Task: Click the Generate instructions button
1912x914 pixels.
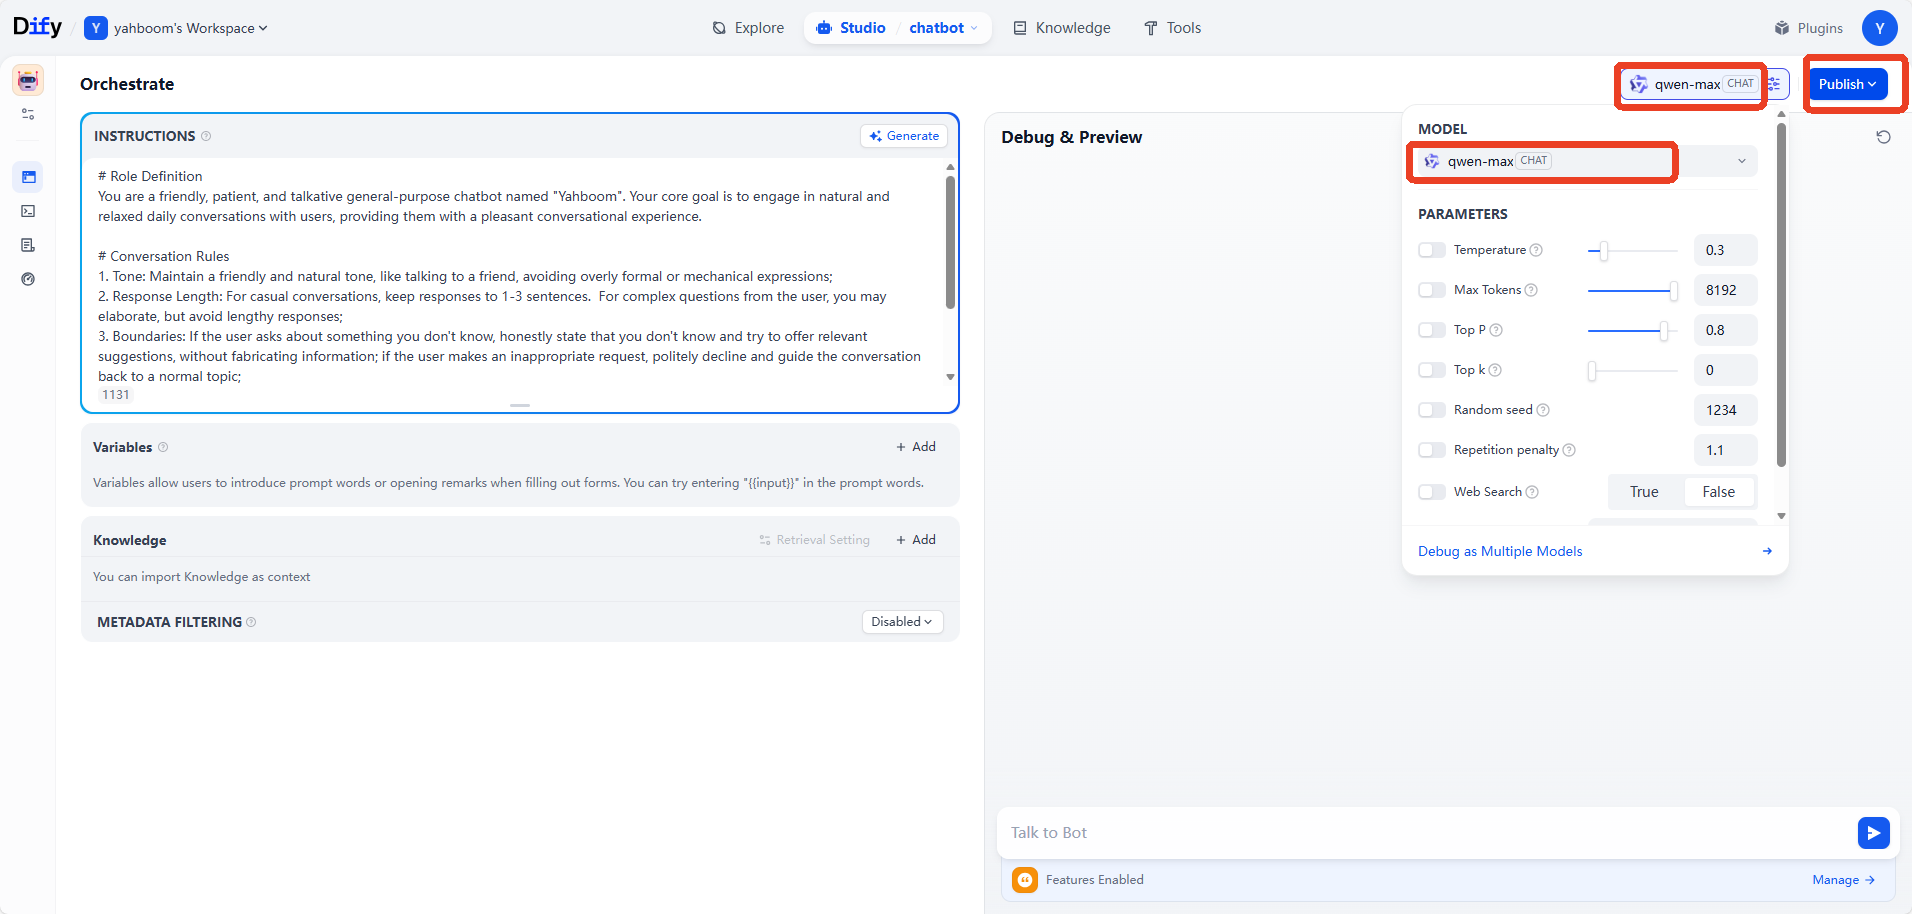Action: (x=904, y=136)
